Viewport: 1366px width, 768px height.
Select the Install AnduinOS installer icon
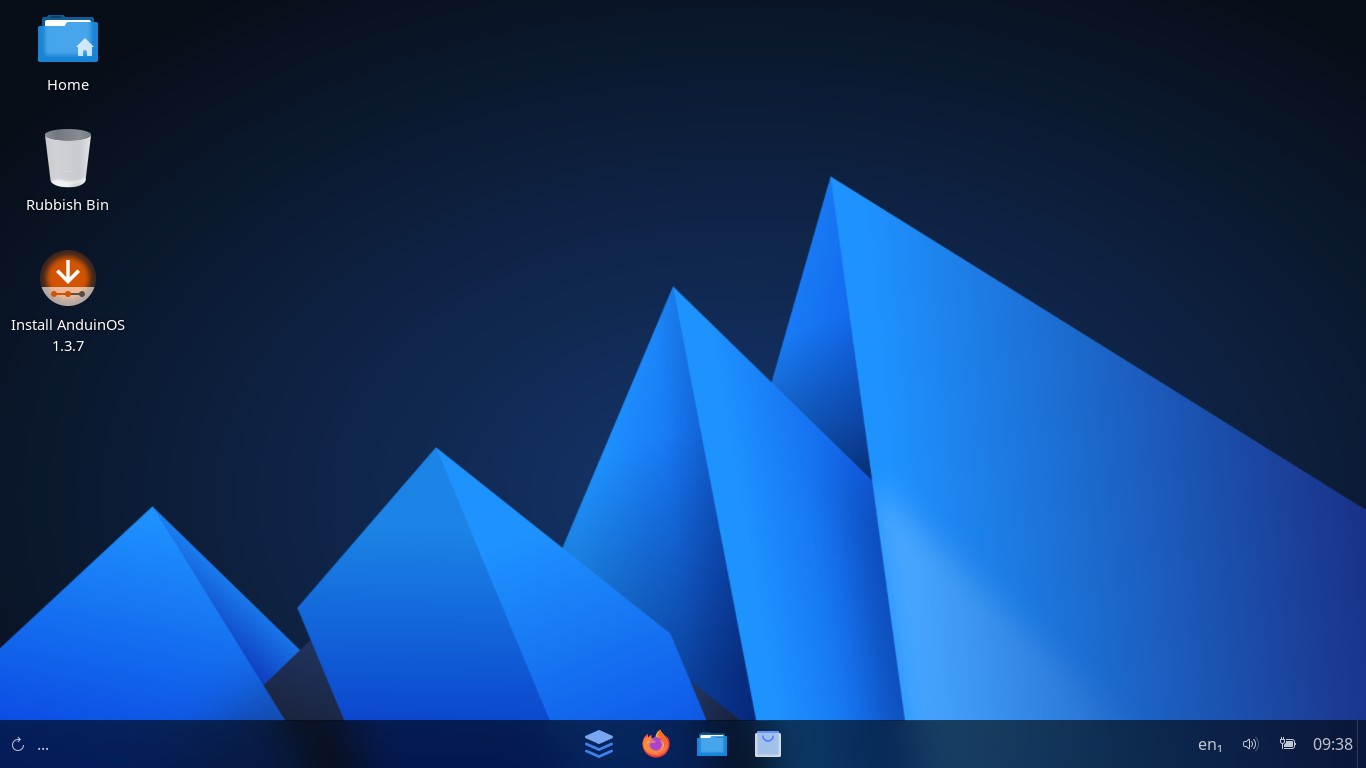pos(68,278)
